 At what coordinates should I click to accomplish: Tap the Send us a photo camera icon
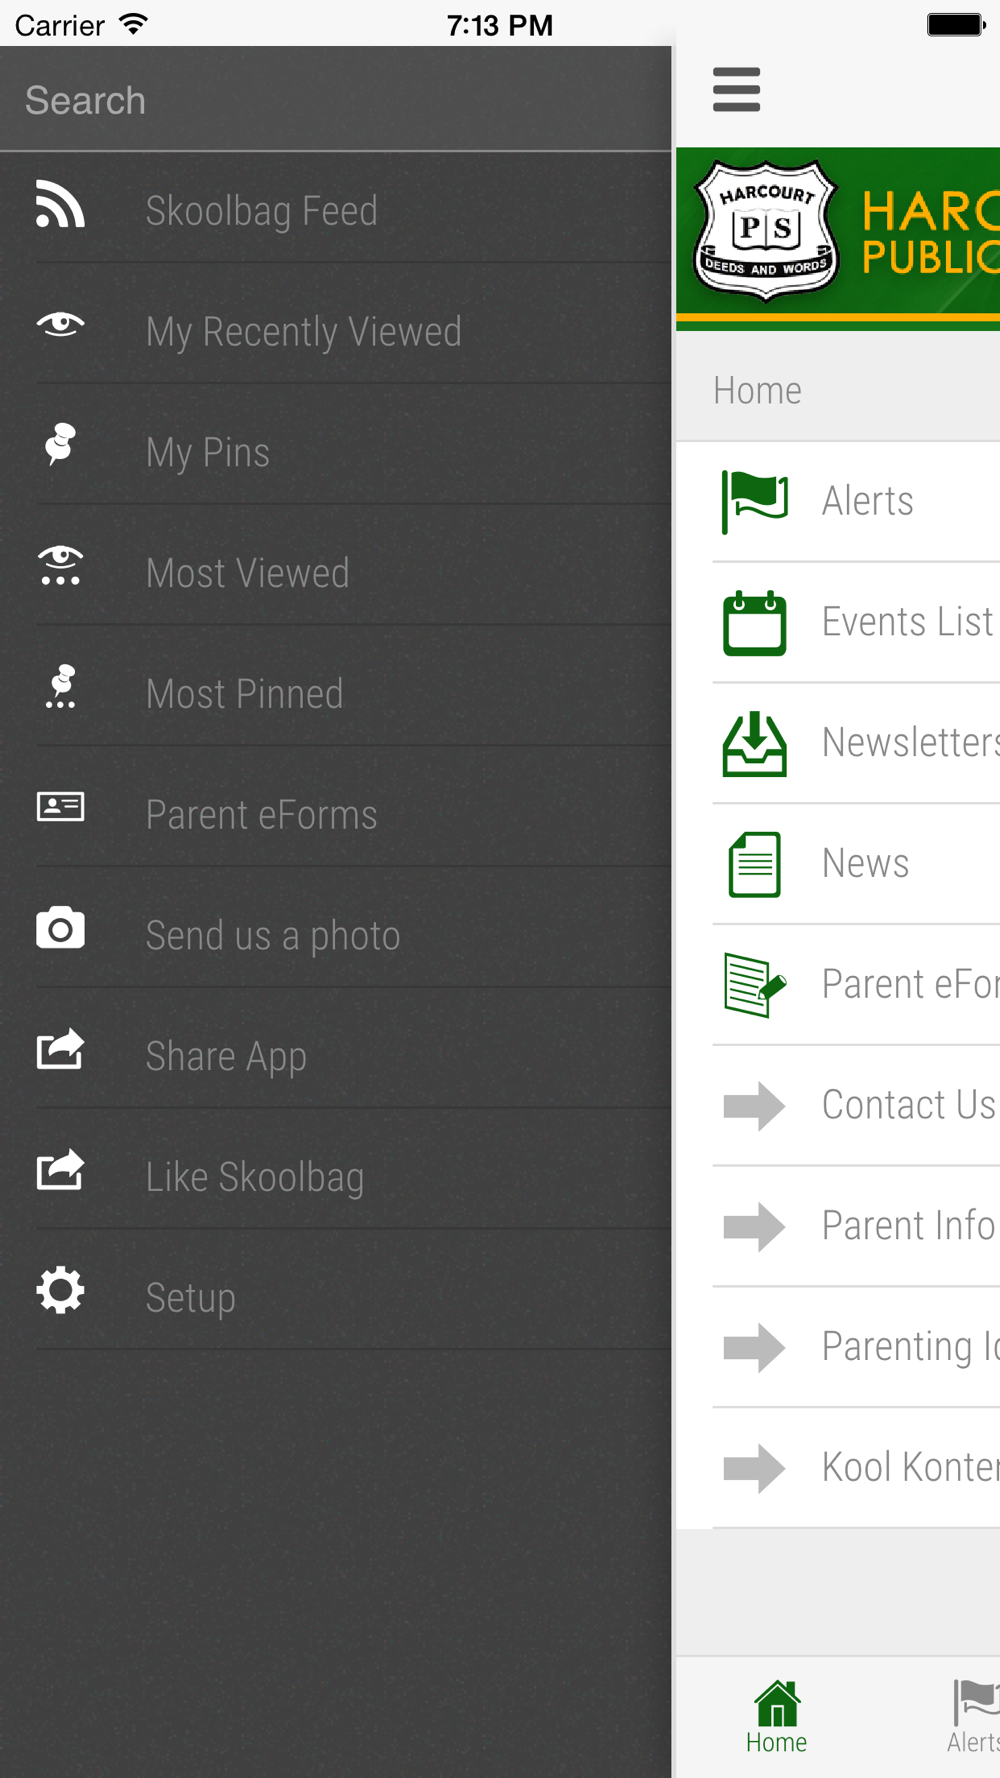(x=60, y=928)
